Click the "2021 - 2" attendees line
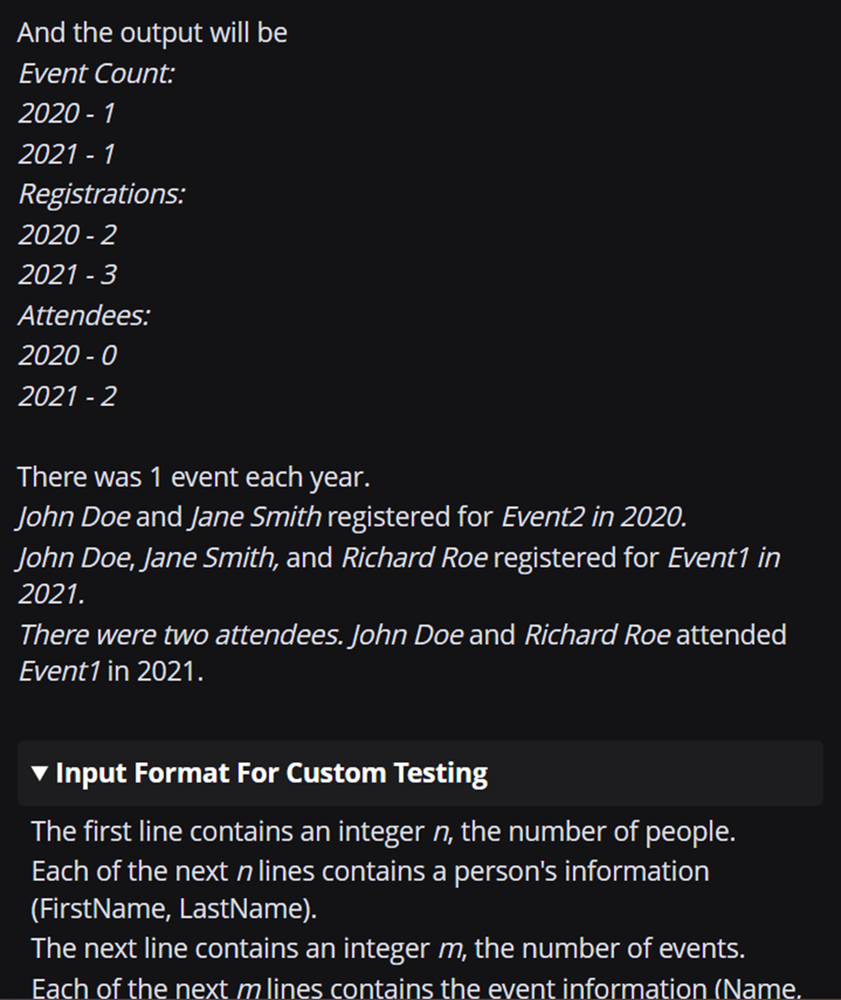 click(x=67, y=396)
